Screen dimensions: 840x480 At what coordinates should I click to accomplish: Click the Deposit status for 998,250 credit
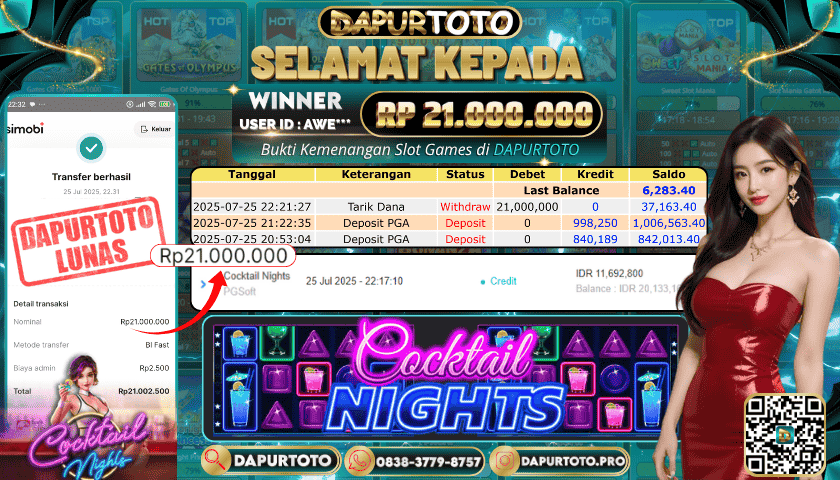click(x=465, y=223)
